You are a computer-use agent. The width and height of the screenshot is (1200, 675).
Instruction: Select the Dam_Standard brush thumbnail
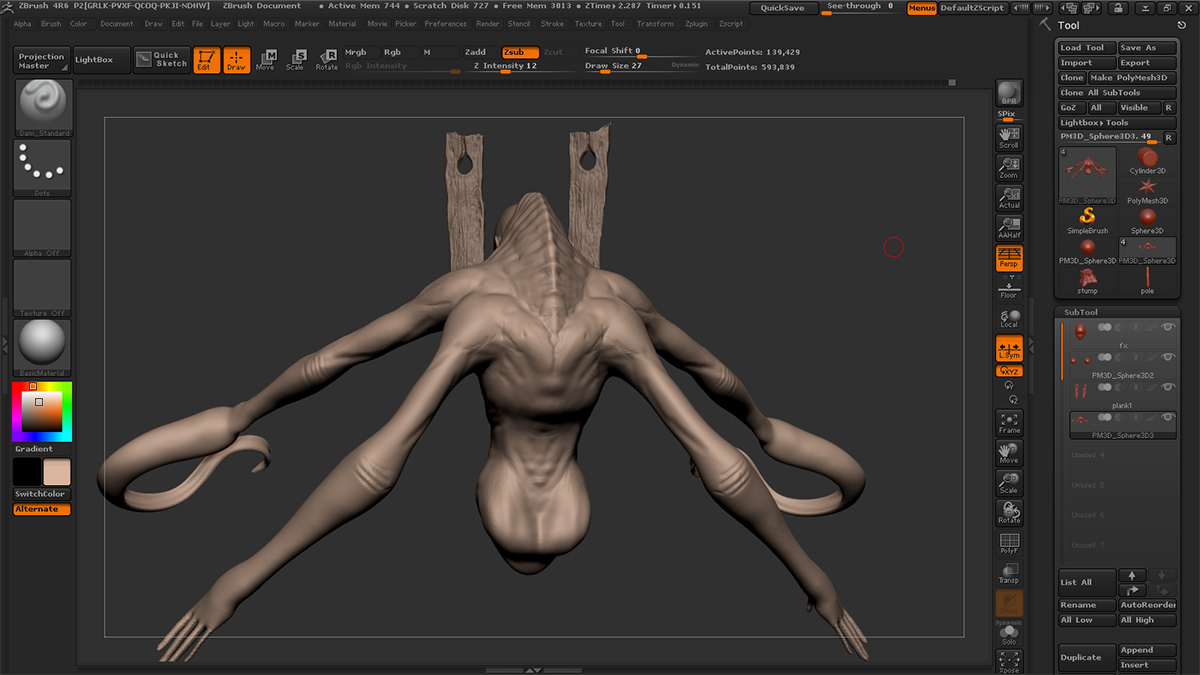coord(42,107)
